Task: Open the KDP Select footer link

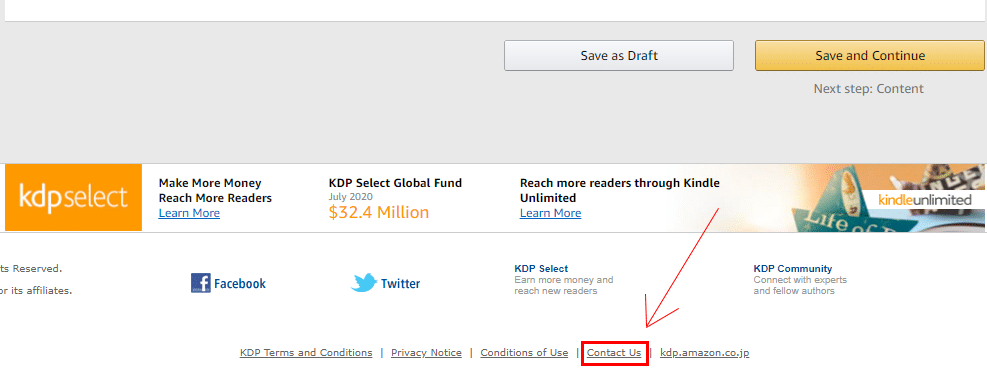Action: tap(541, 268)
